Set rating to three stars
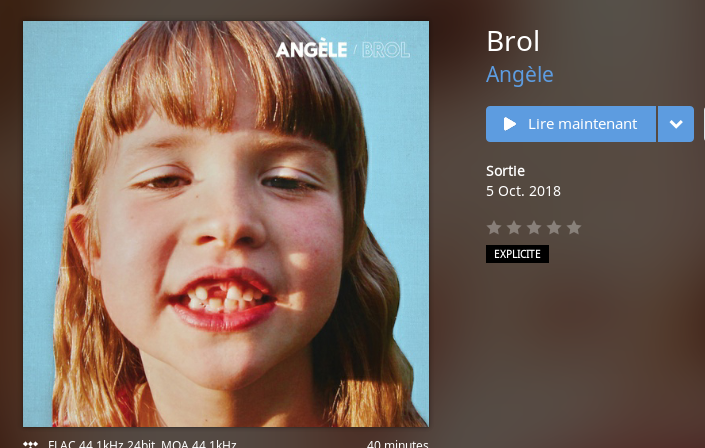The height and width of the screenshot is (448, 705). pyautogui.click(x=534, y=228)
